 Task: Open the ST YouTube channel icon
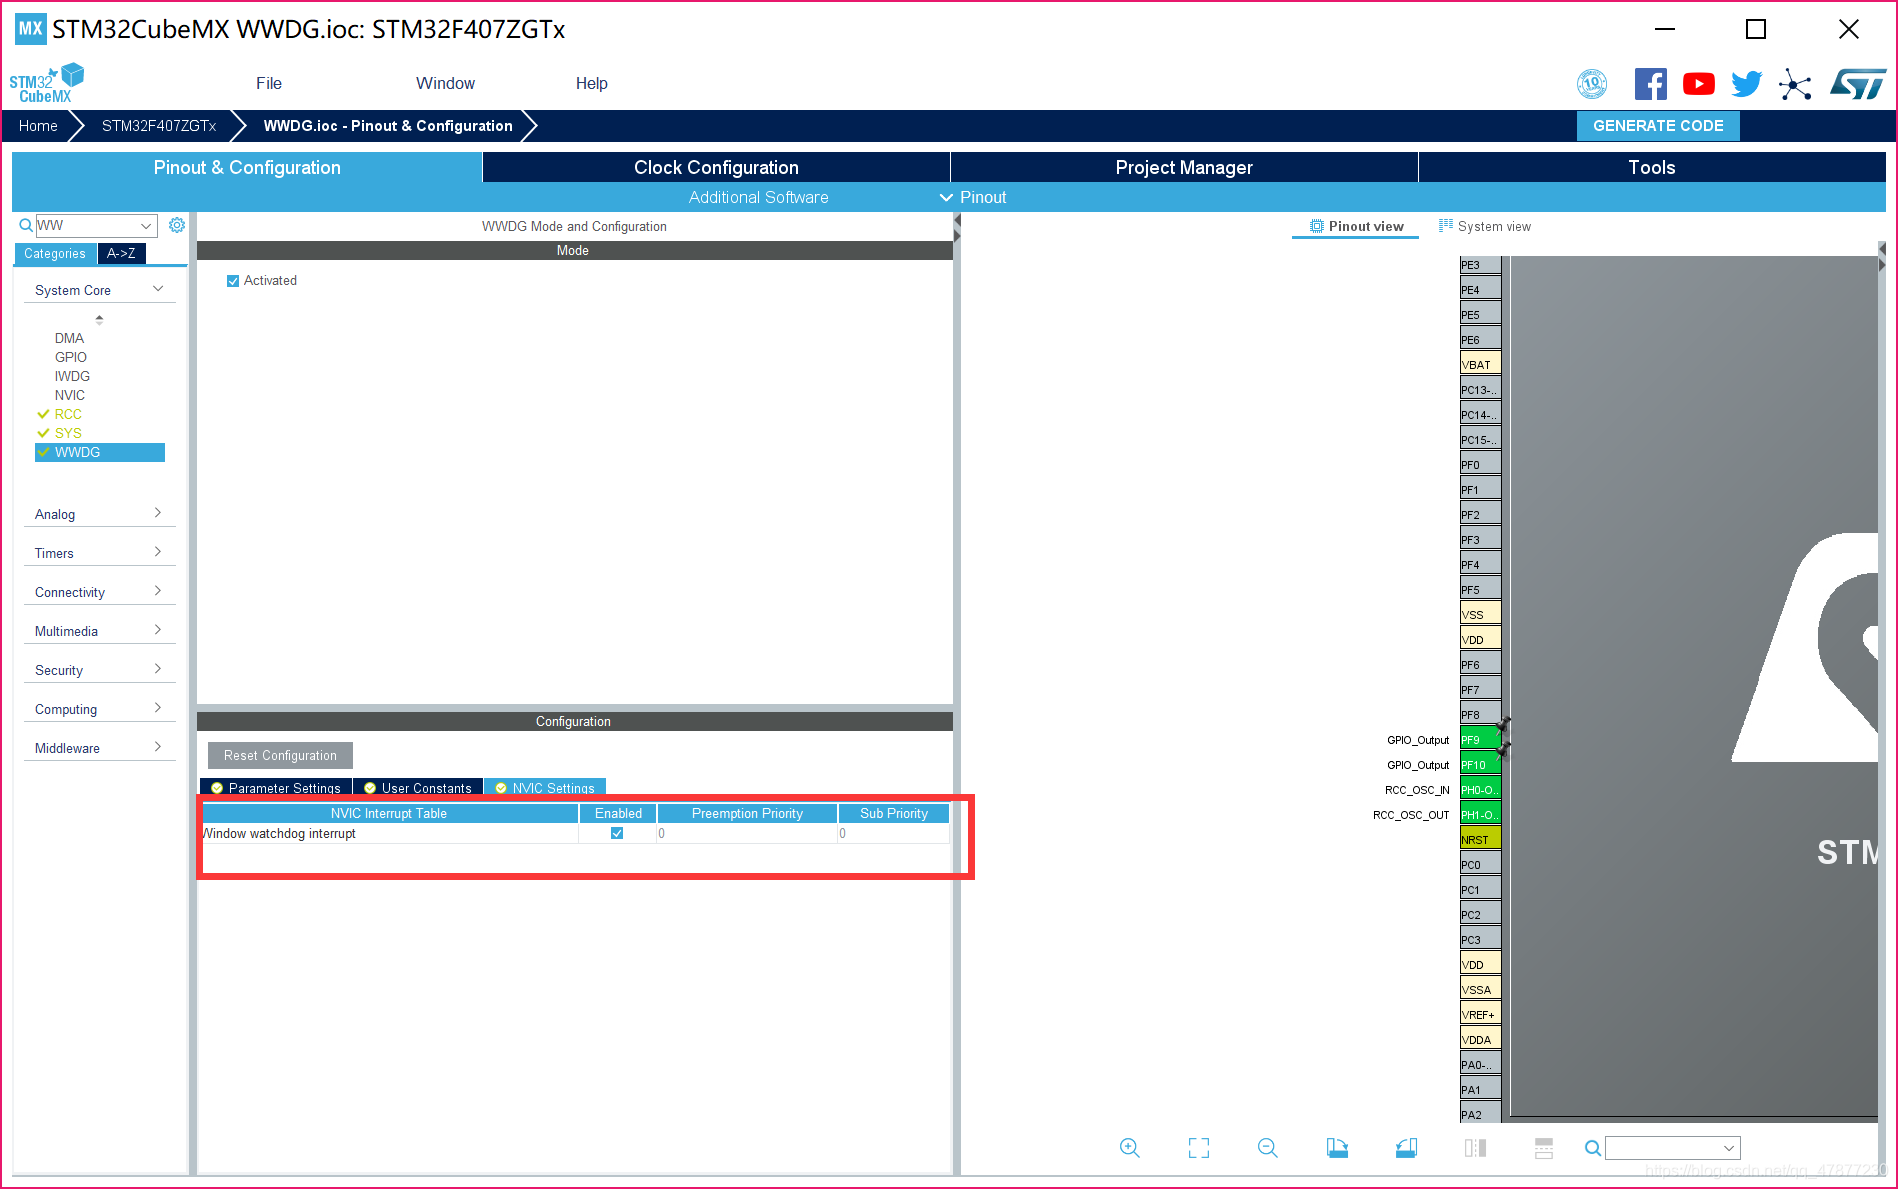[x=1698, y=84]
